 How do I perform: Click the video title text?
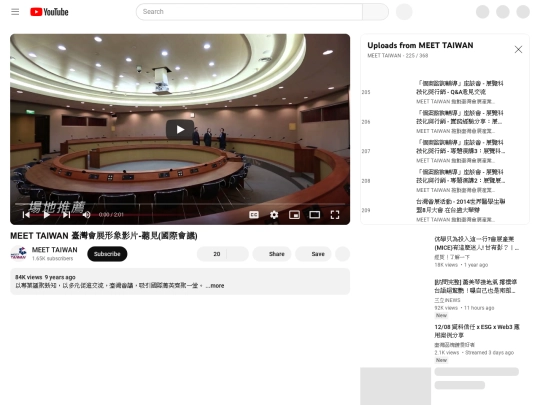(x=104, y=236)
